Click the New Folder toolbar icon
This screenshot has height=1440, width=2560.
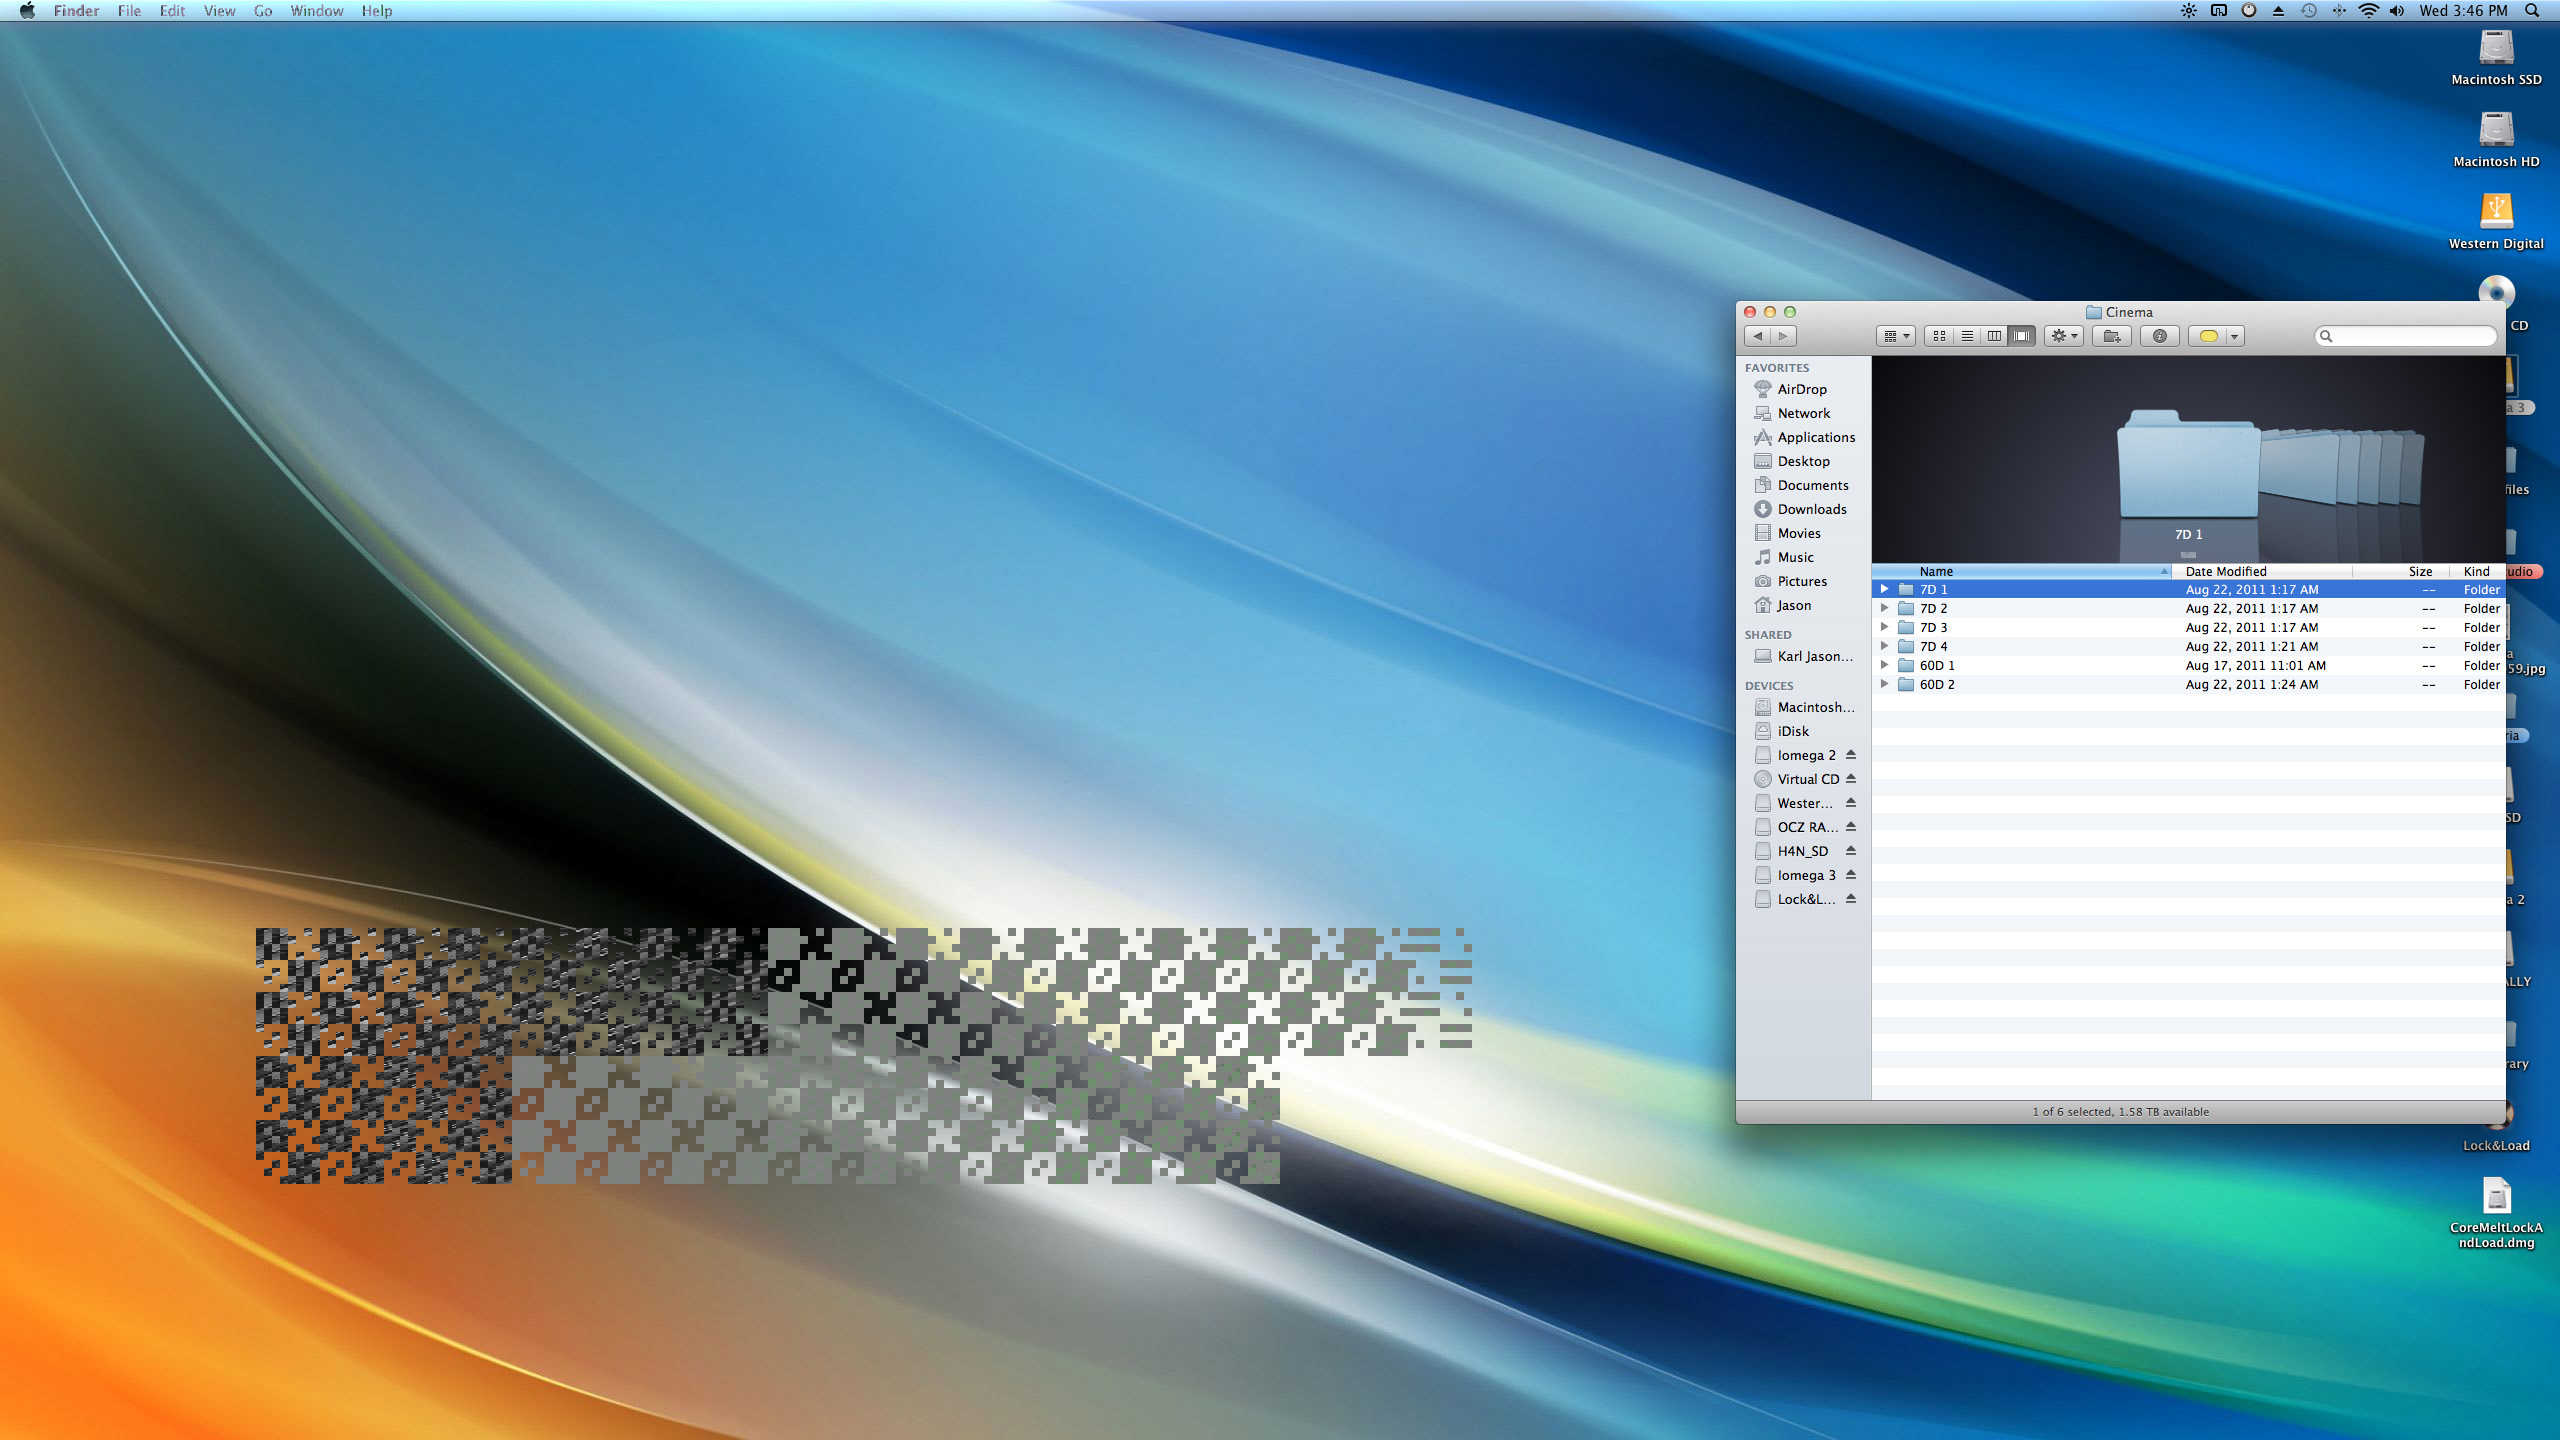(2111, 336)
